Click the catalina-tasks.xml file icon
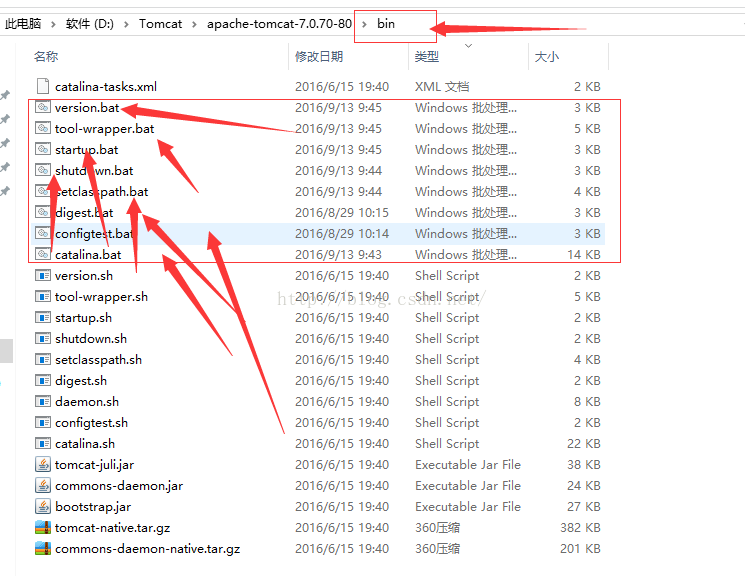Screen dimensions: 745x576 pyautogui.click(x=43, y=86)
